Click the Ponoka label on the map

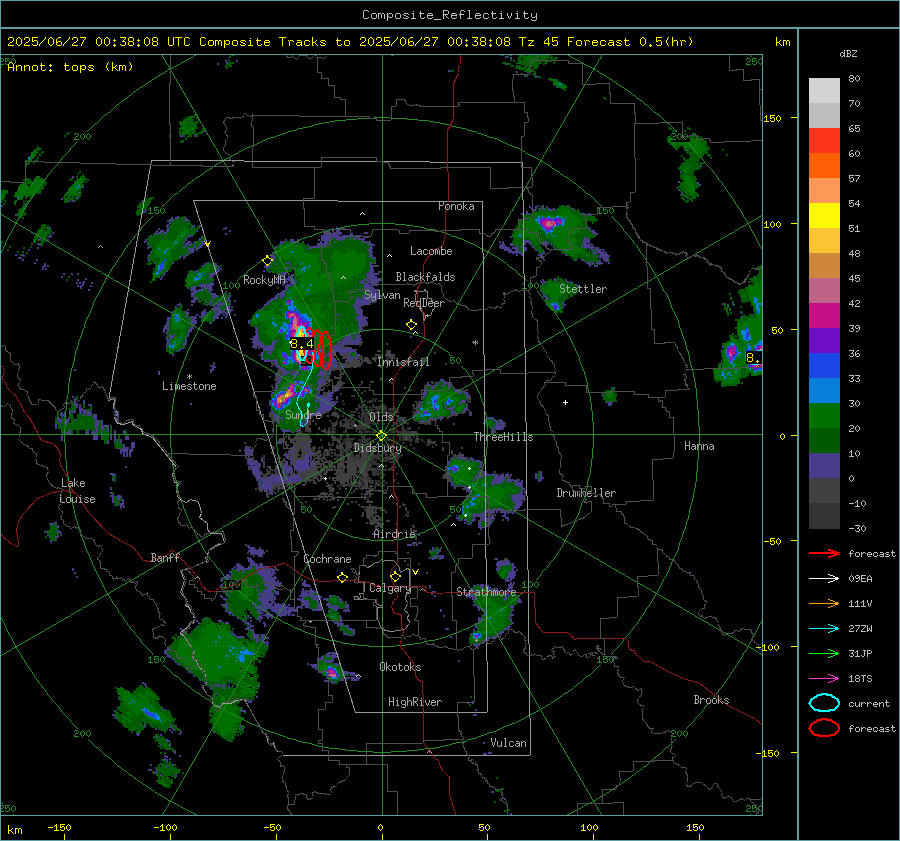pyautogui.click(x=456, y=206)
